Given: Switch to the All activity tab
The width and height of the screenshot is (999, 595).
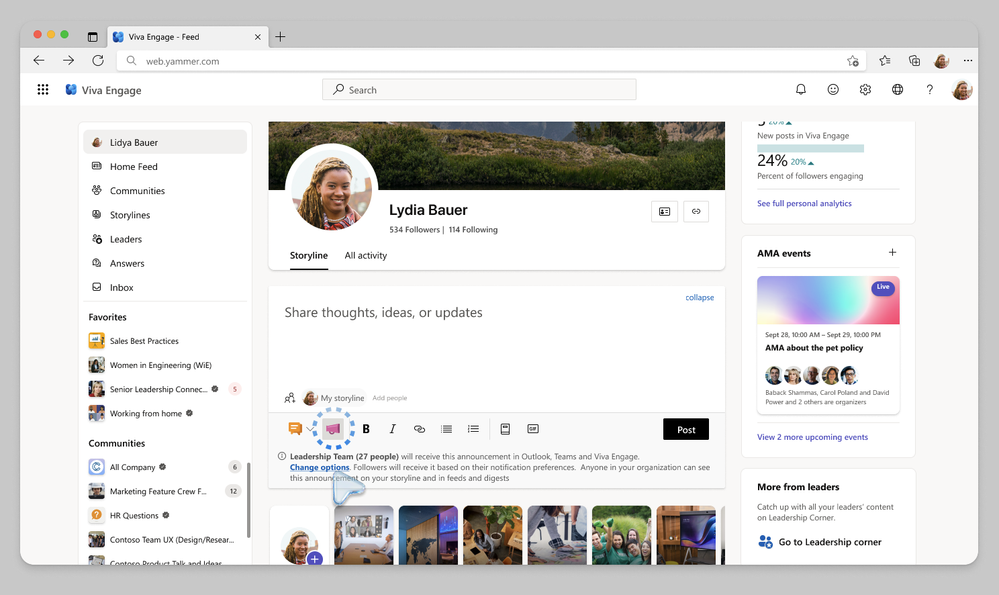Looking at the screenshot, I should coord(366,255).
